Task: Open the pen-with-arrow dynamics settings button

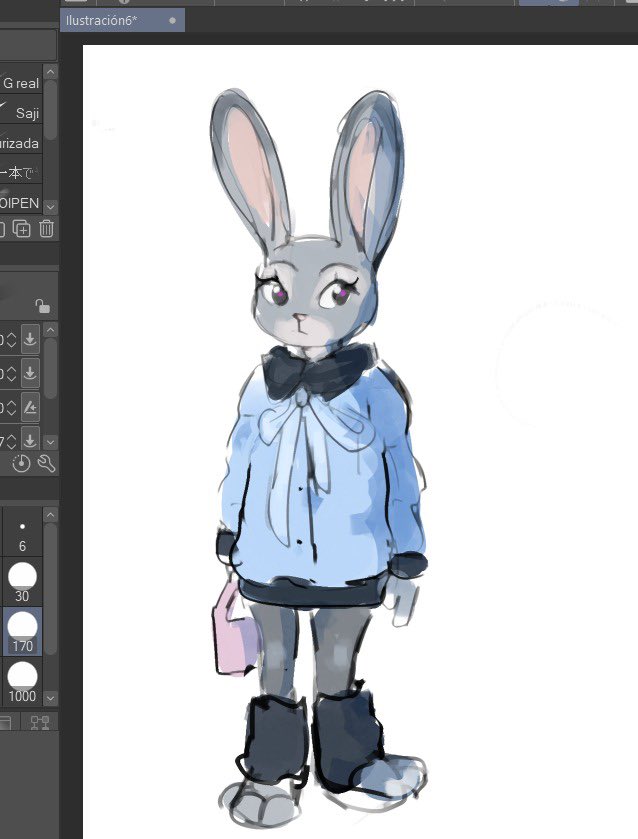Action: point(30,408)
